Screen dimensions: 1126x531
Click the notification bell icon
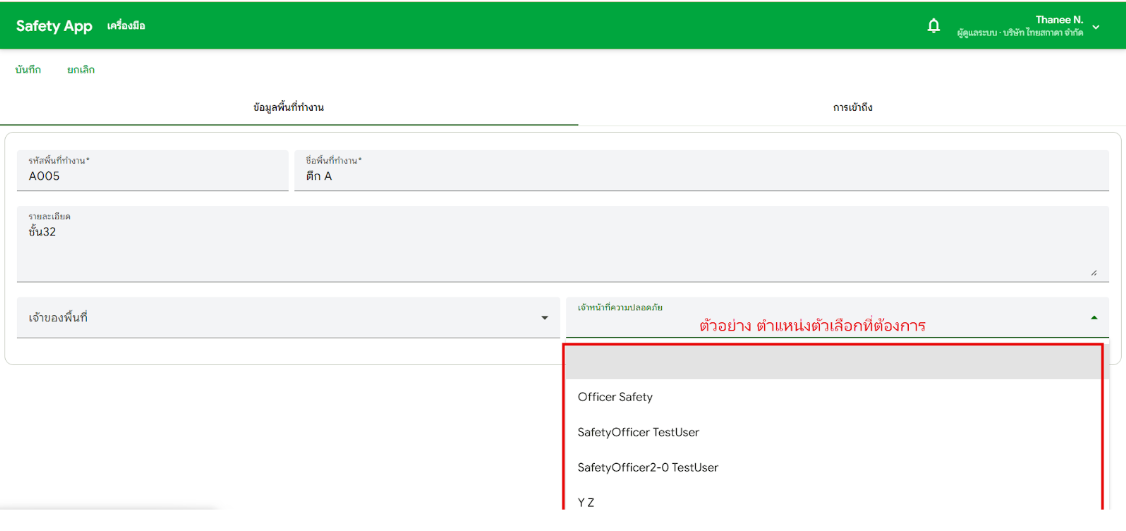[933, 26]
